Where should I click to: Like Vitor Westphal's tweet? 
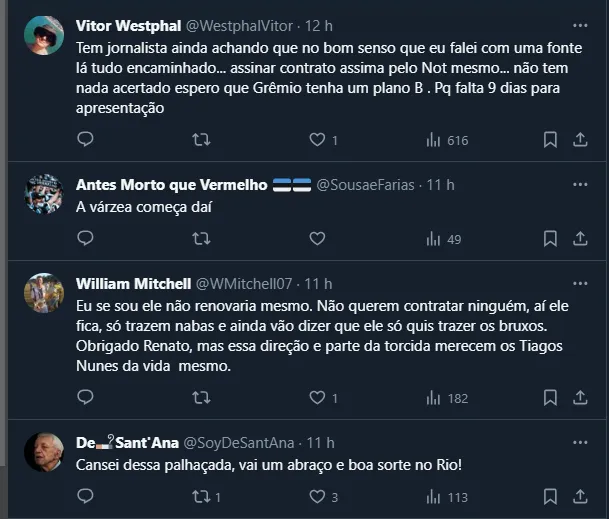[317, 140]
